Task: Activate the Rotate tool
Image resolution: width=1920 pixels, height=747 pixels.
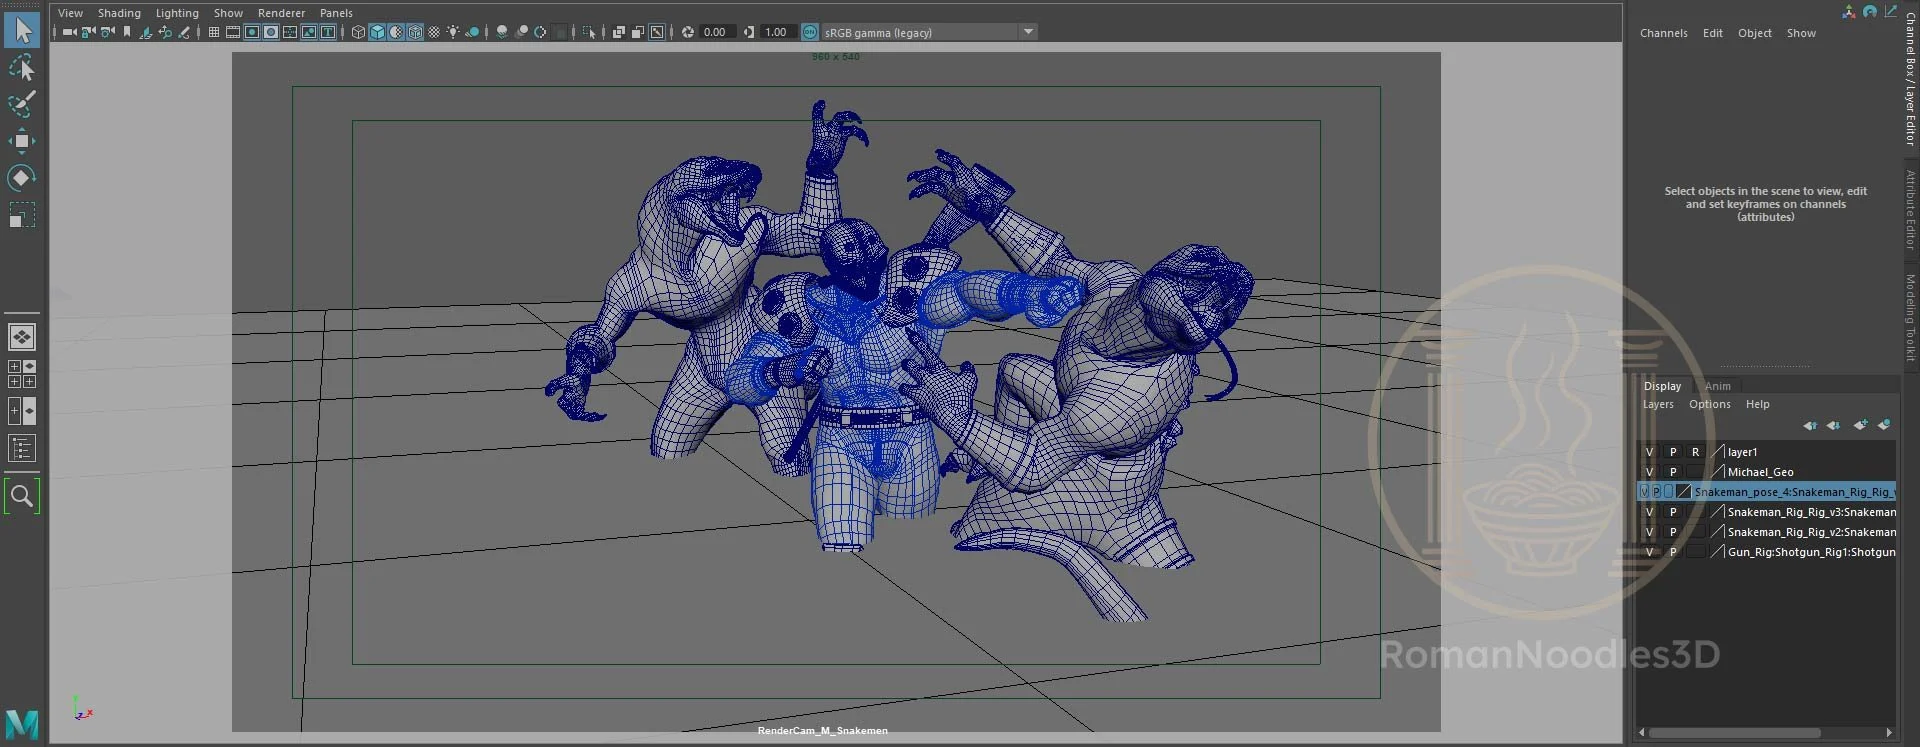Action: point(21,178)
